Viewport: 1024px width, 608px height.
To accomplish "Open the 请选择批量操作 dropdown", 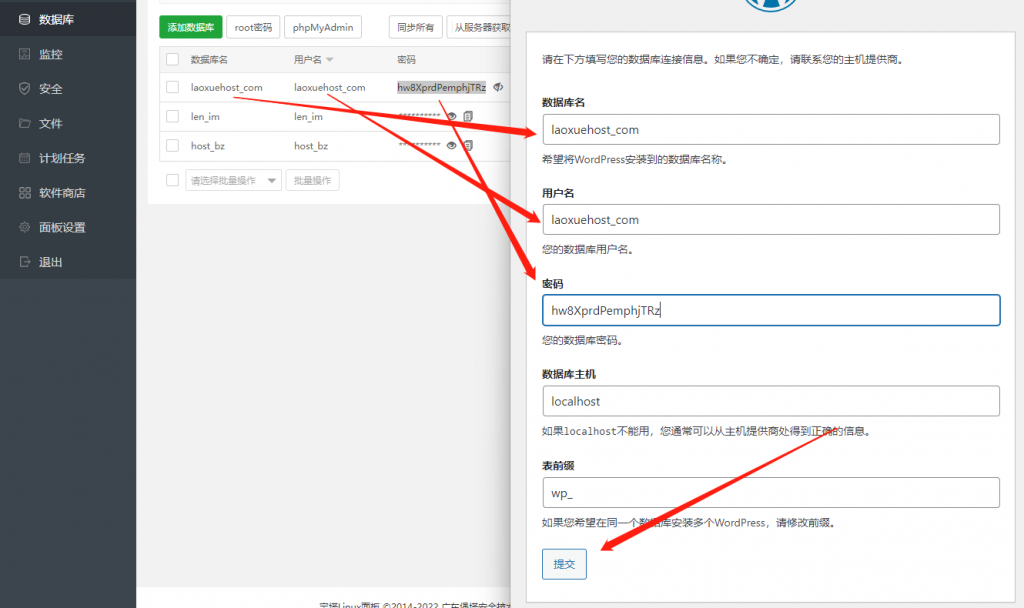I will pos(233,180).
